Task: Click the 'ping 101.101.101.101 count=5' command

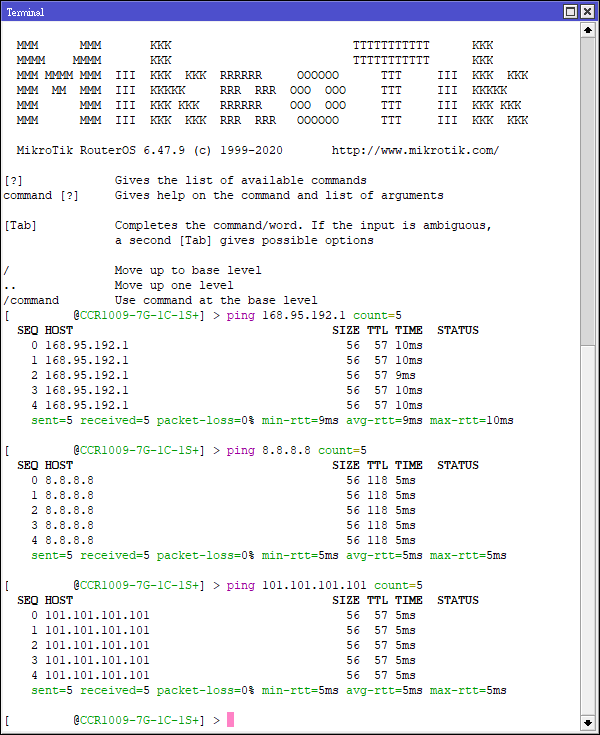Action: pos(324,585)
